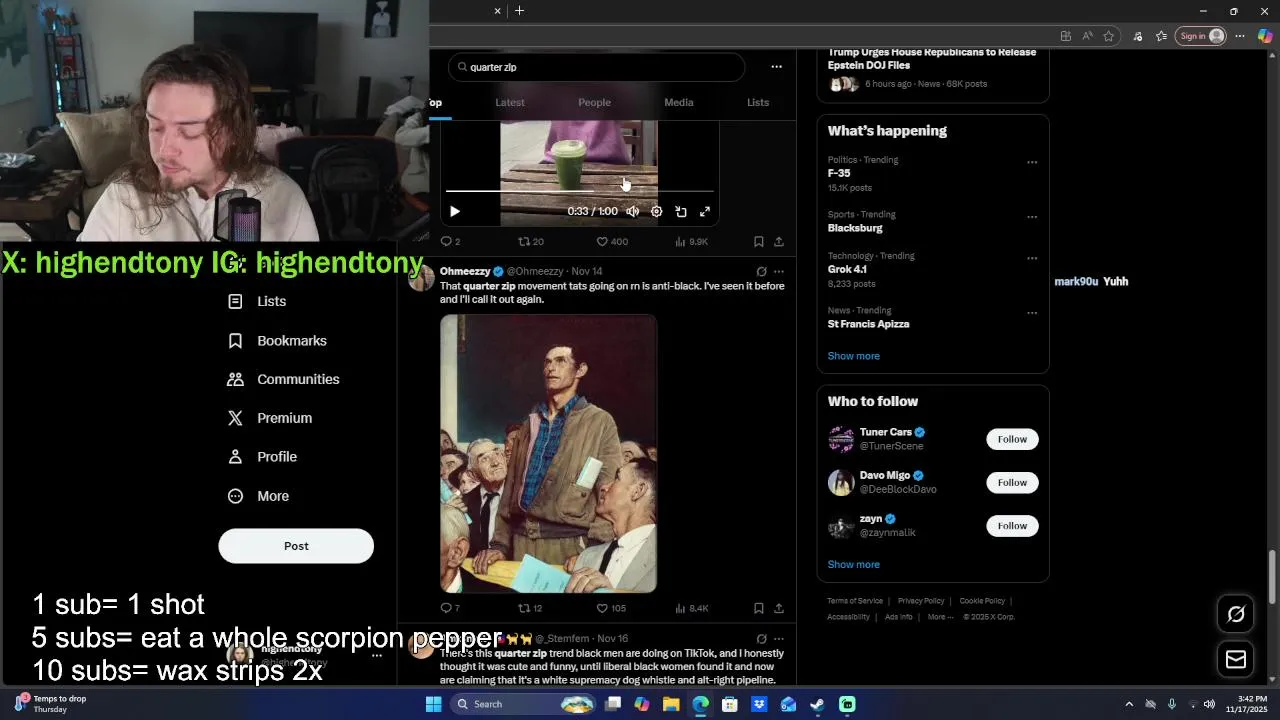Show hidden system tray icons

1129,704
